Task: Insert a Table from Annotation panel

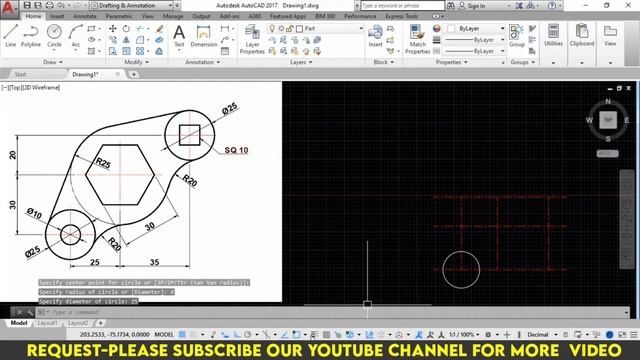Action: [225, 51]
